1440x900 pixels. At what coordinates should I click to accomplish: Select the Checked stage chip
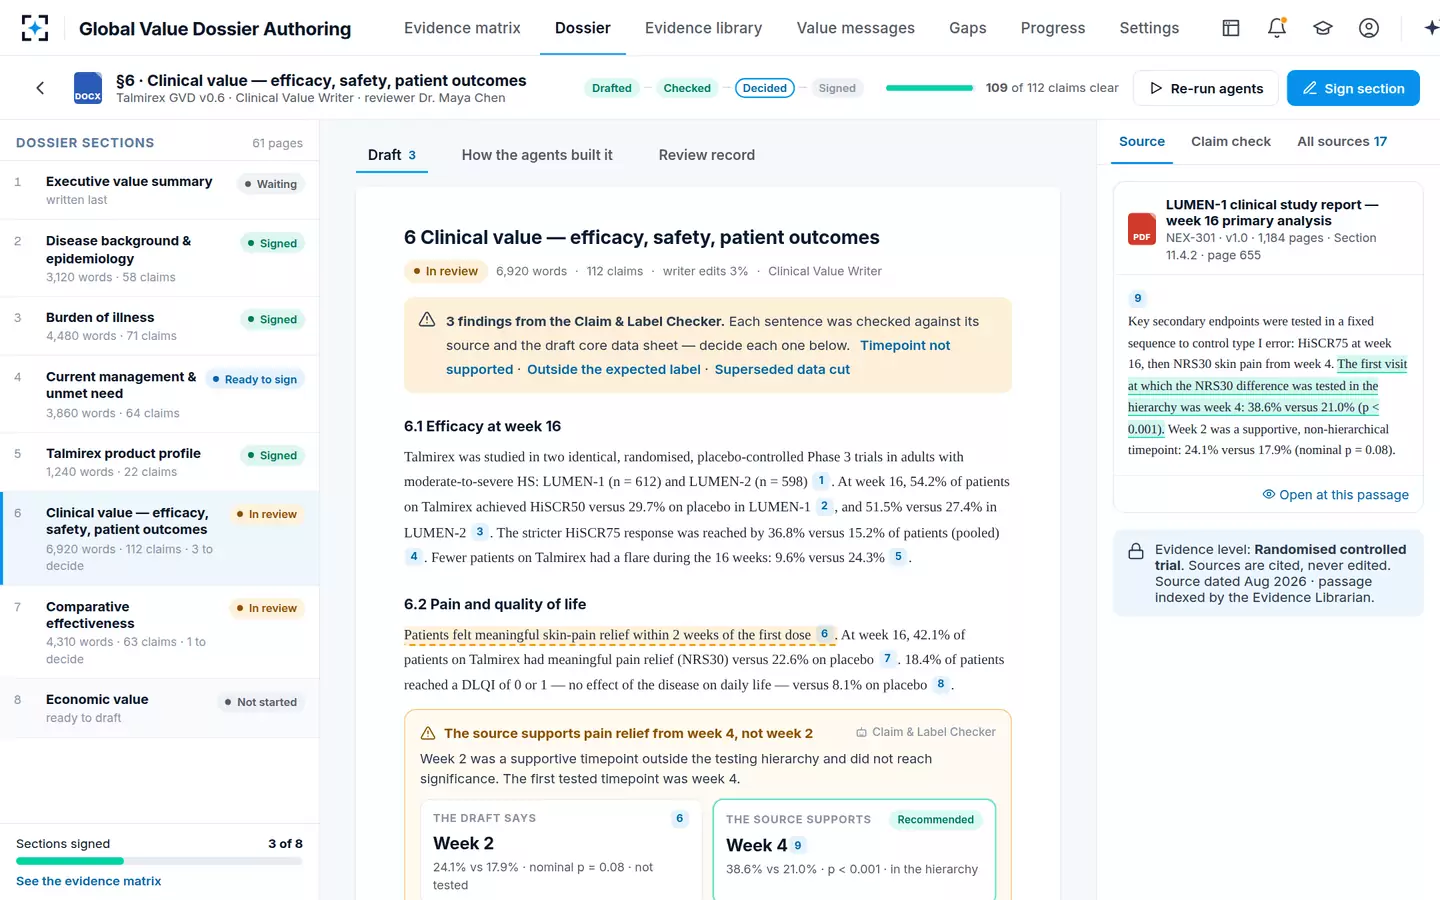[687, 88]
